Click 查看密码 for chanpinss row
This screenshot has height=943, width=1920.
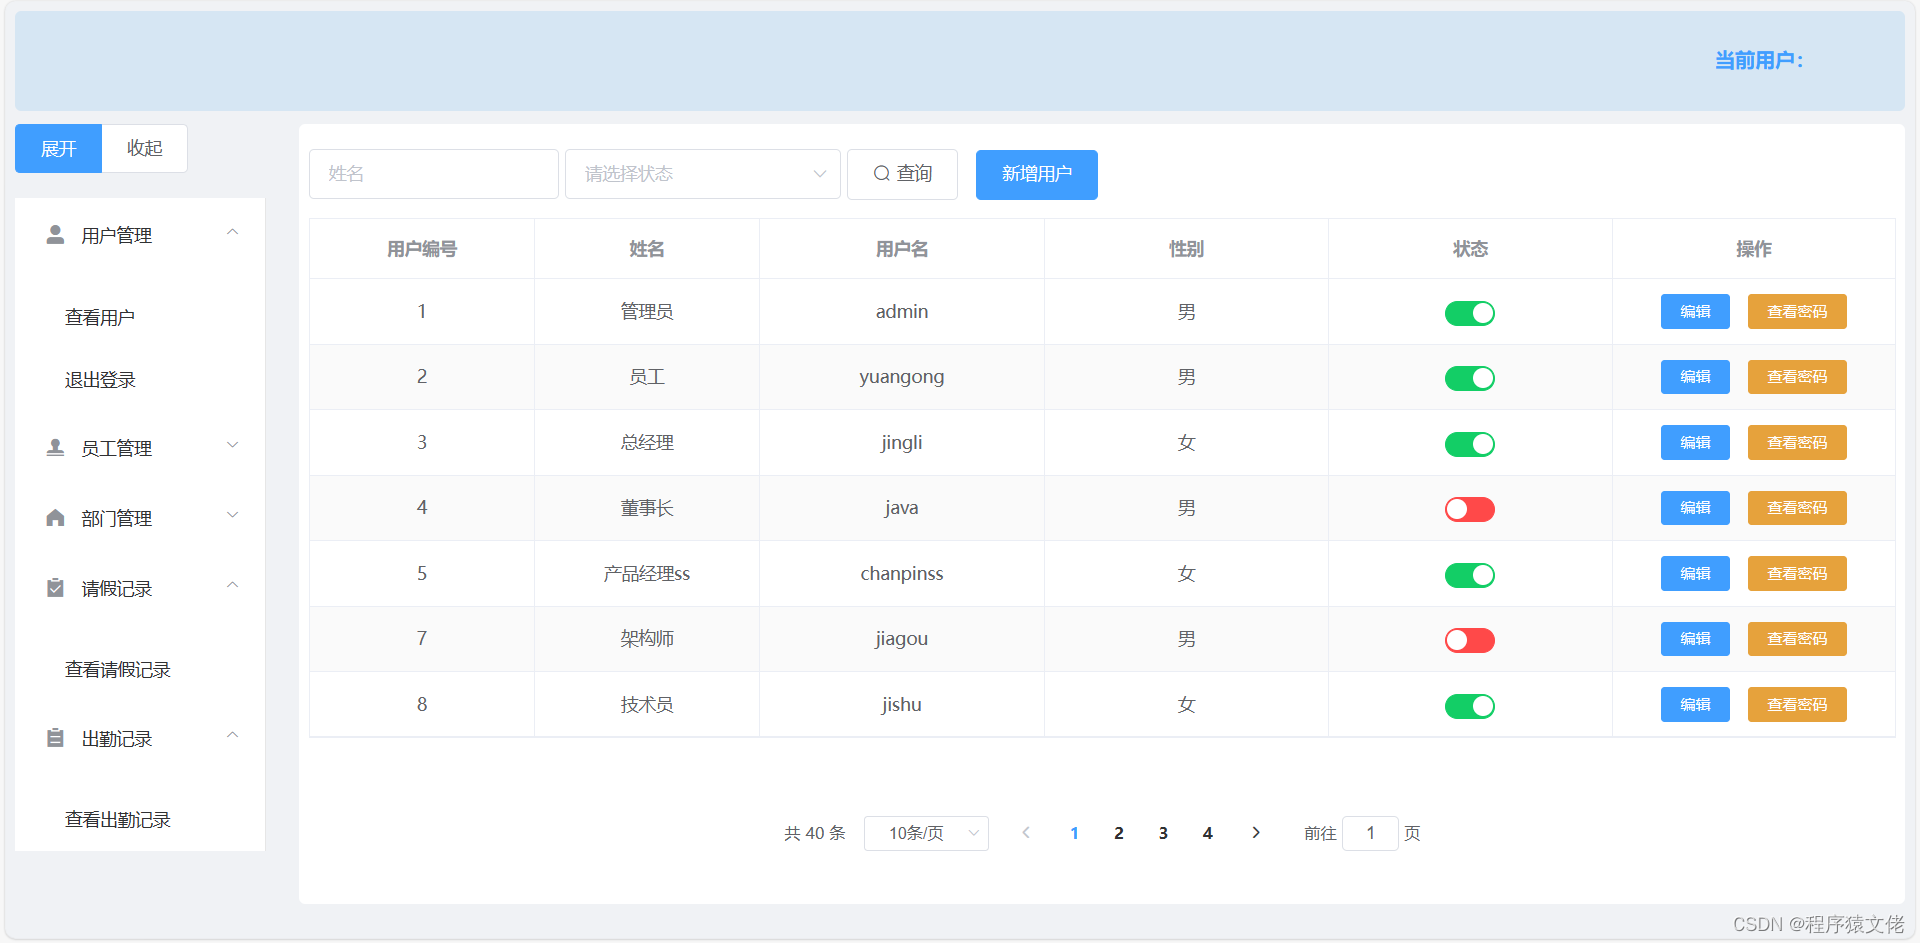point(1797,574)
